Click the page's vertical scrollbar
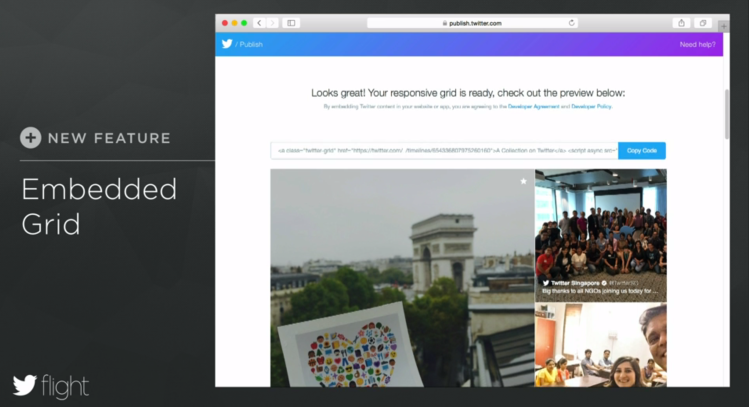749x407 pixels. 727,114
